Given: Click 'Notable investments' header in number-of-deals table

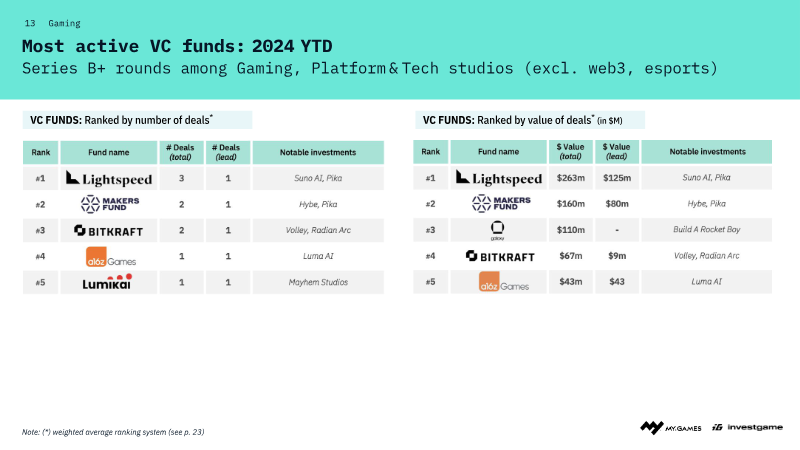Looking at the screenshot, I should (x=318, y=152).
